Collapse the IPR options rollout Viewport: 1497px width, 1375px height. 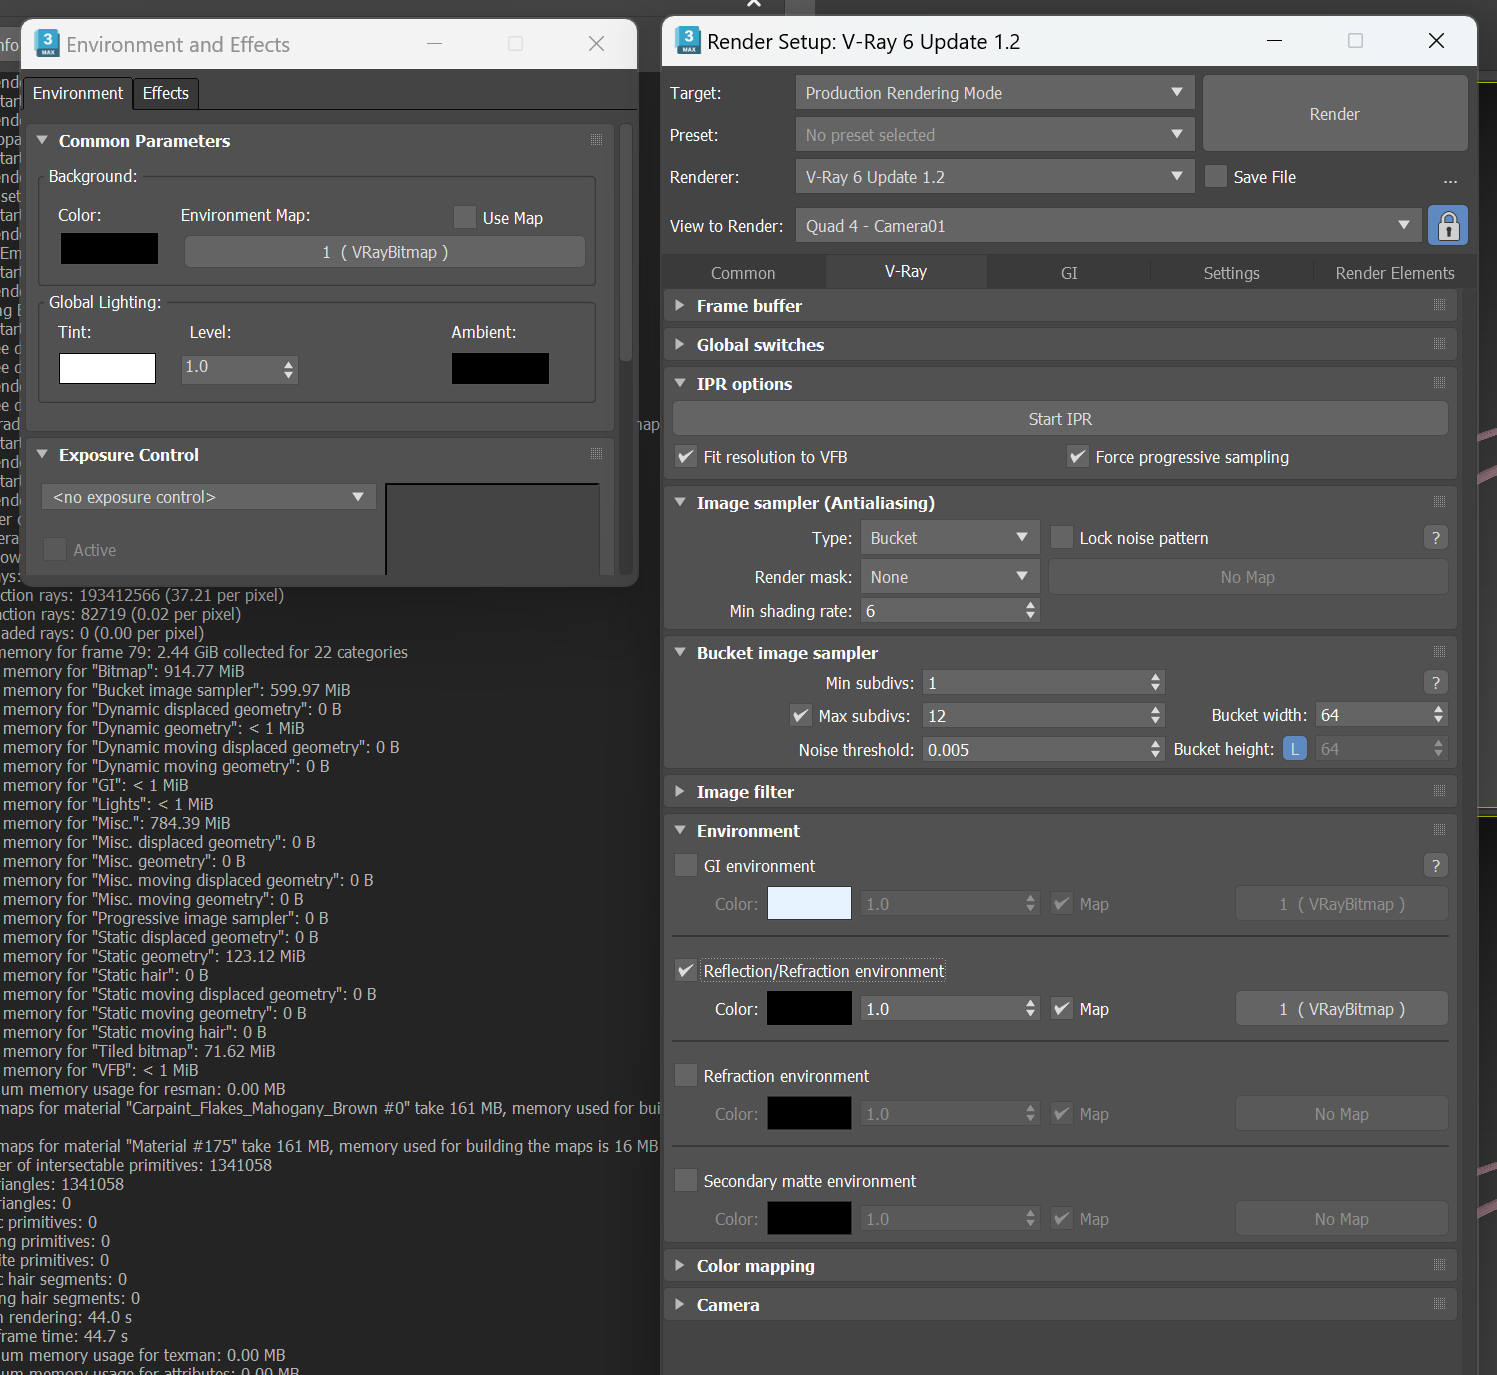click(x=680, y=383)
